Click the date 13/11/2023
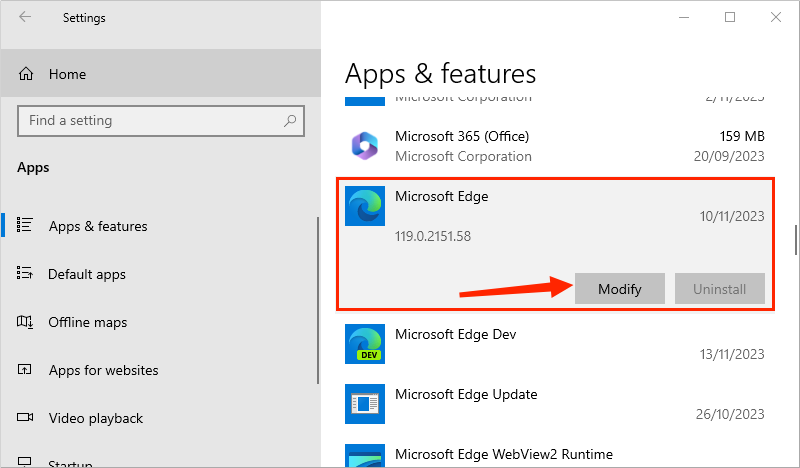The image size is (800, 468). 732,354
